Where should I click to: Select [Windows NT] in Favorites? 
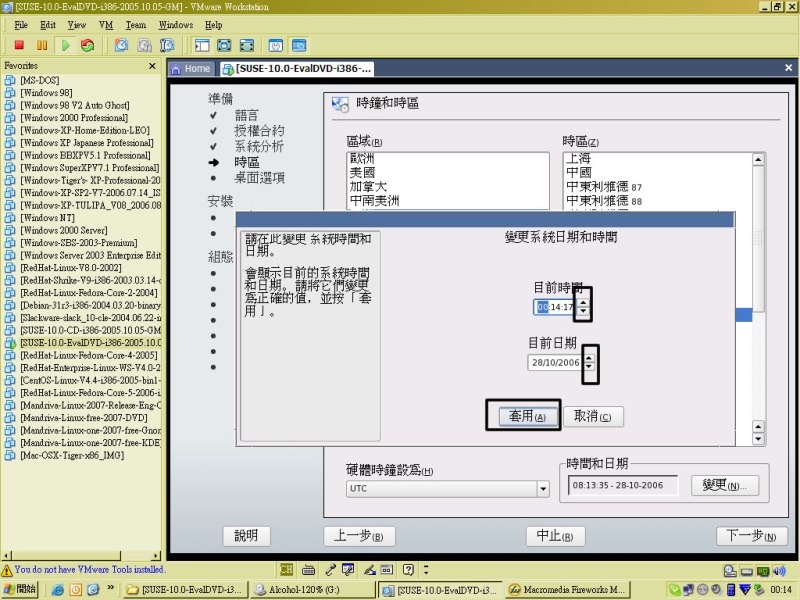click(x=47, y=218)
